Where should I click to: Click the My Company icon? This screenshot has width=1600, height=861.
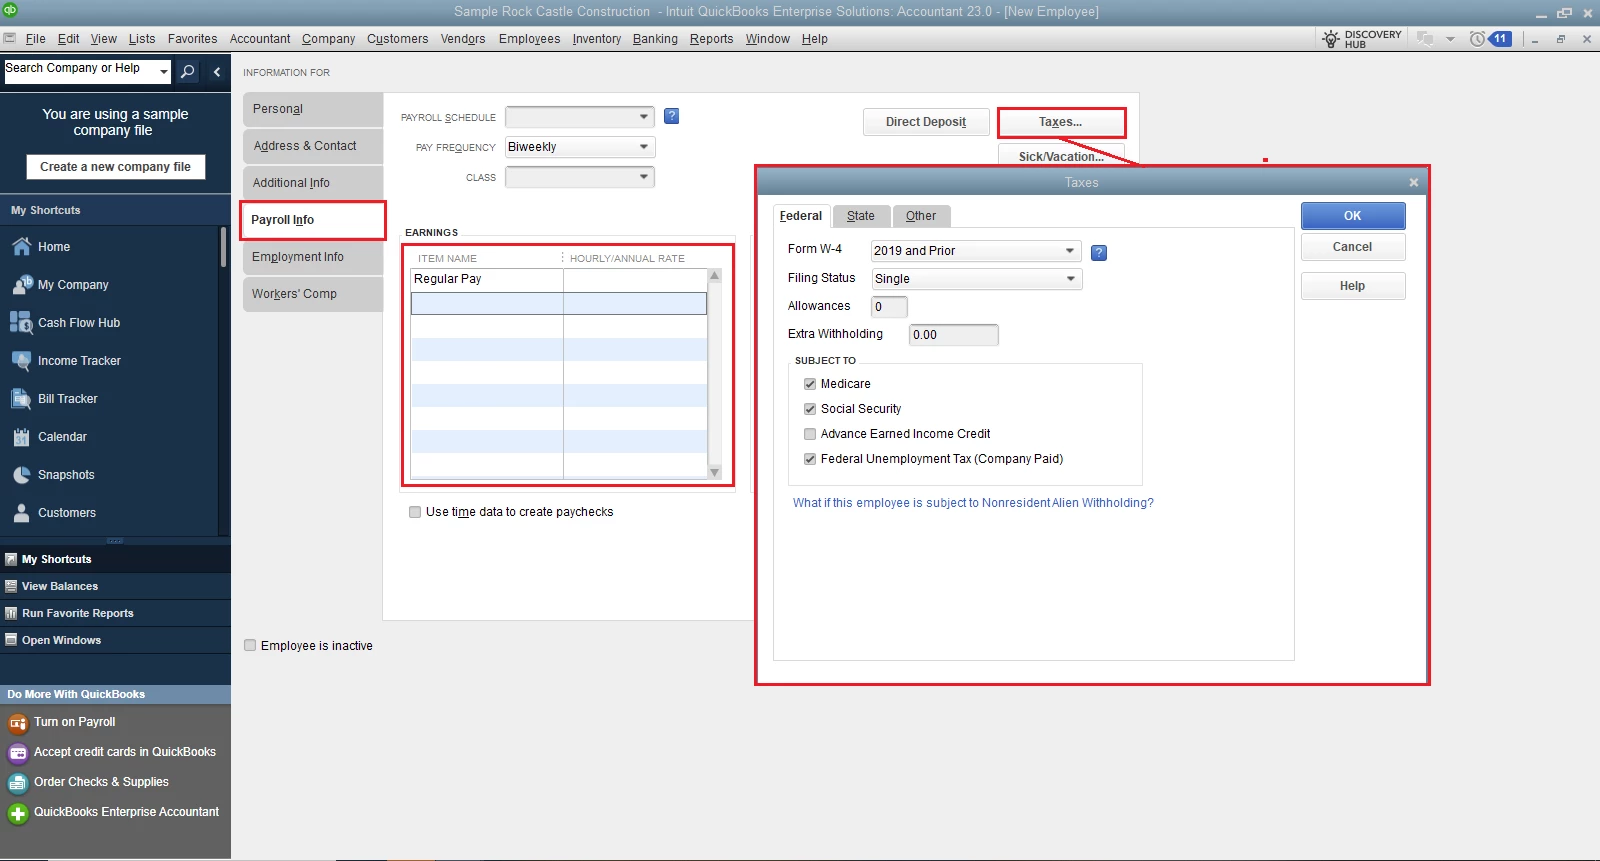coord(21,285)
